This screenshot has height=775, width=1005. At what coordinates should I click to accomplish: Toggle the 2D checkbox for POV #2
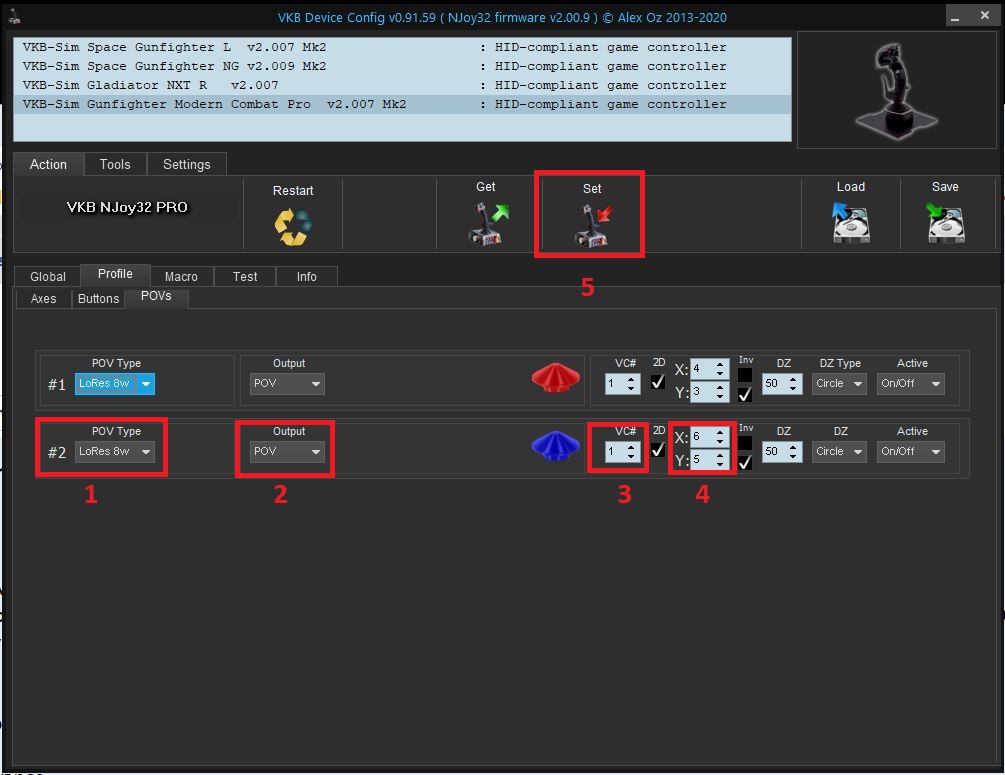pos(658,450)
